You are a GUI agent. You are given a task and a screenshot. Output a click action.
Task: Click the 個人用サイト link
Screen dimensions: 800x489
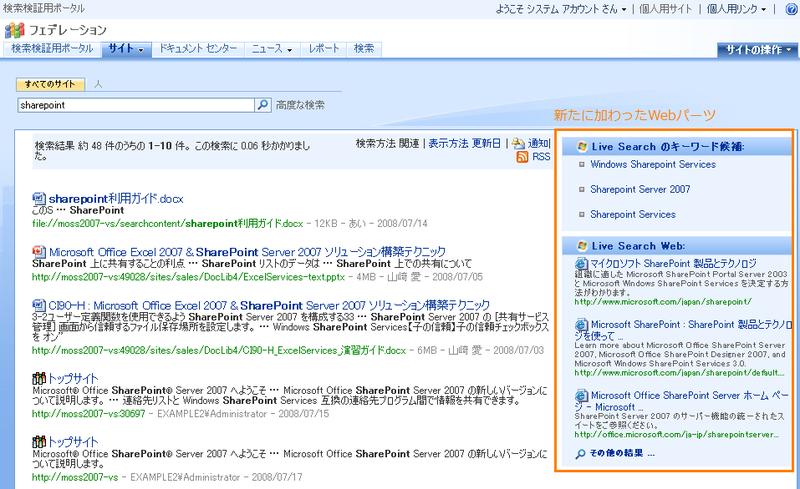tap(665, 9)
